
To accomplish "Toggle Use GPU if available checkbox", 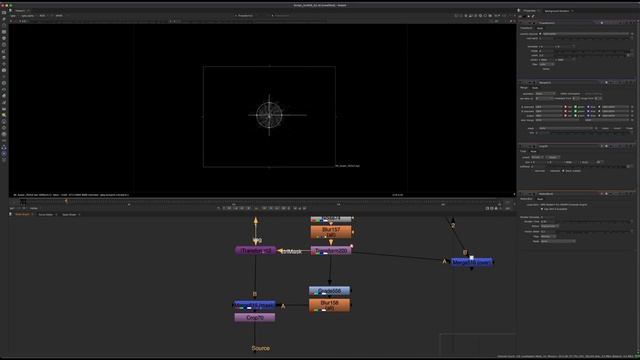I will 542,209.
